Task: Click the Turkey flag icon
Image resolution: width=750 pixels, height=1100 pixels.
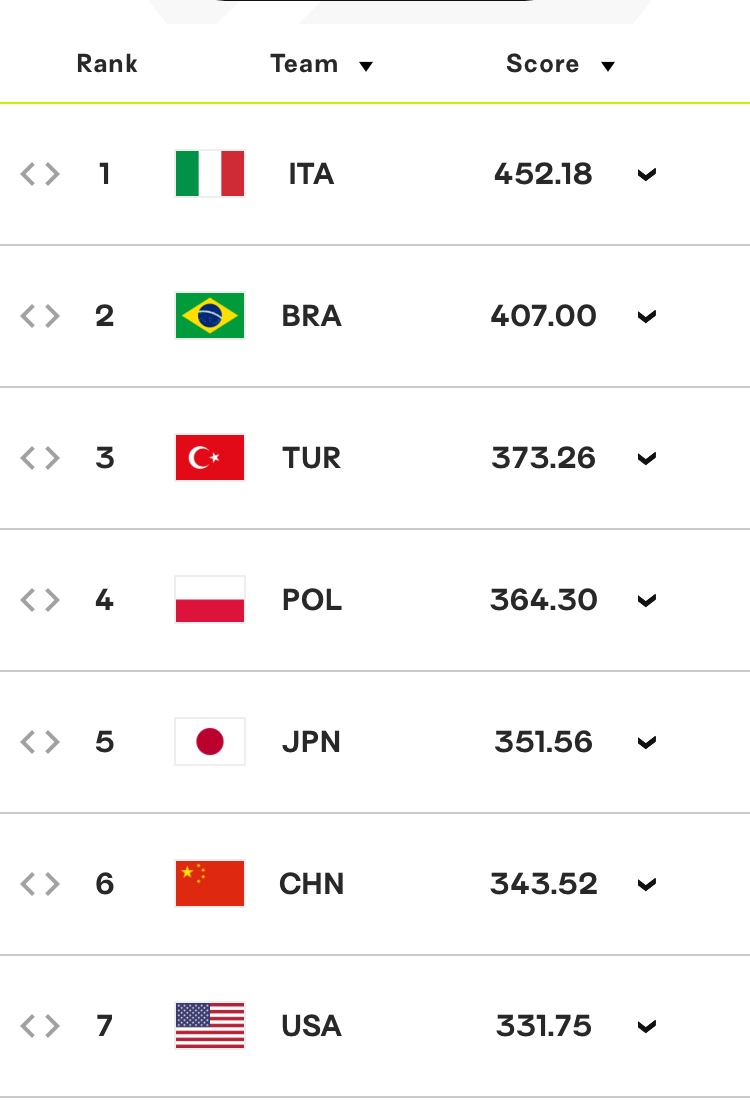Action: tap(210, 458)
